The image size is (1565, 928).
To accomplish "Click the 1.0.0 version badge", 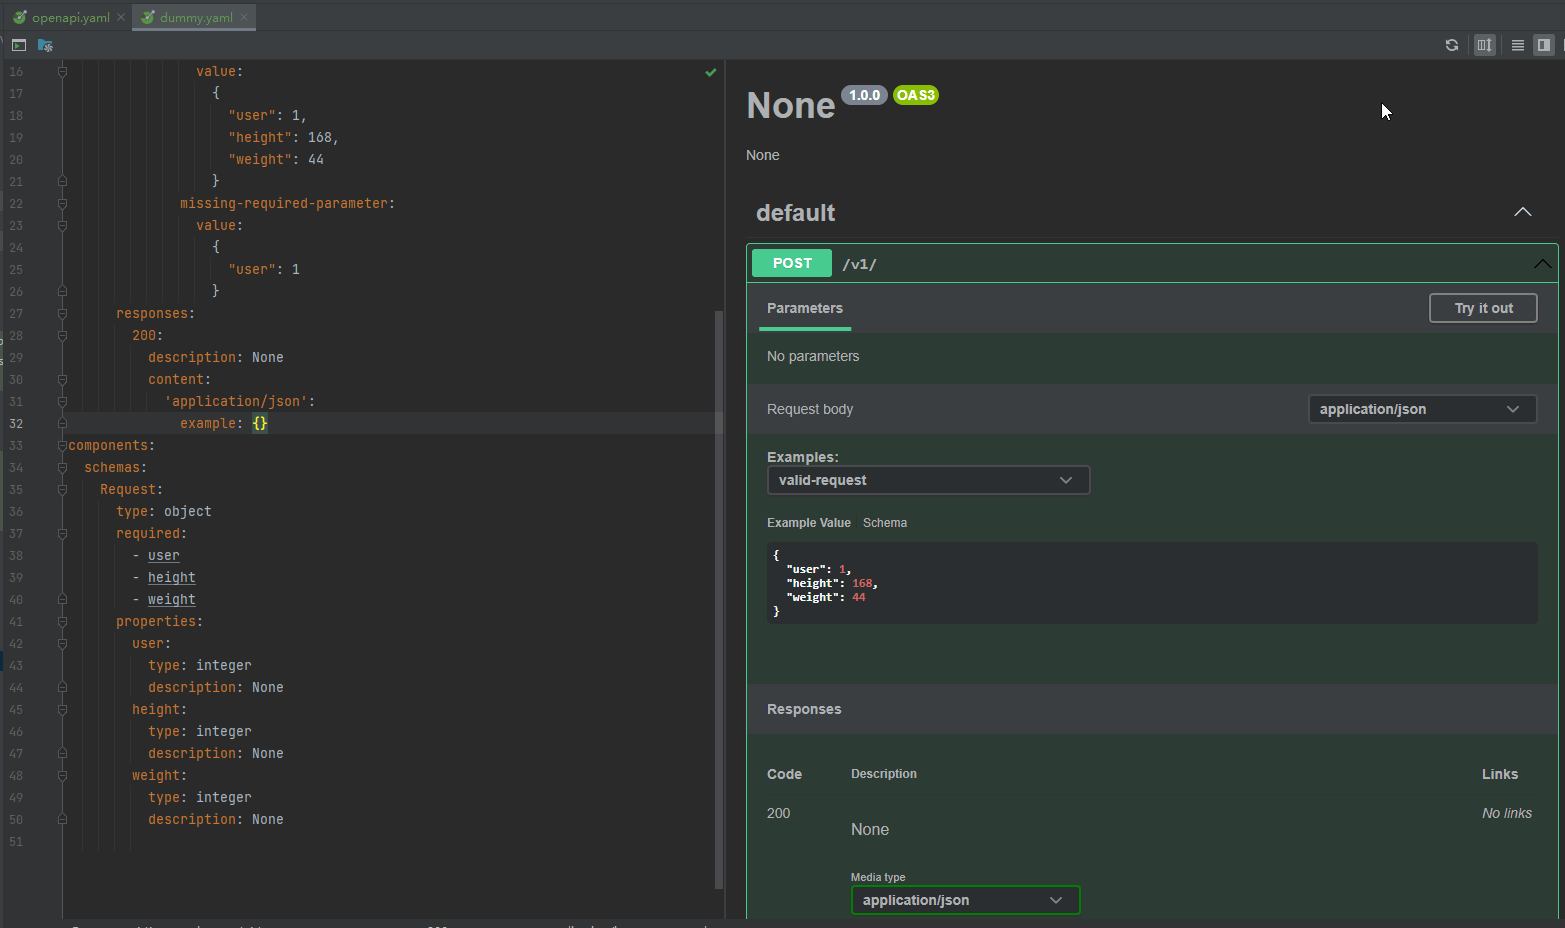I will [864, 95].
